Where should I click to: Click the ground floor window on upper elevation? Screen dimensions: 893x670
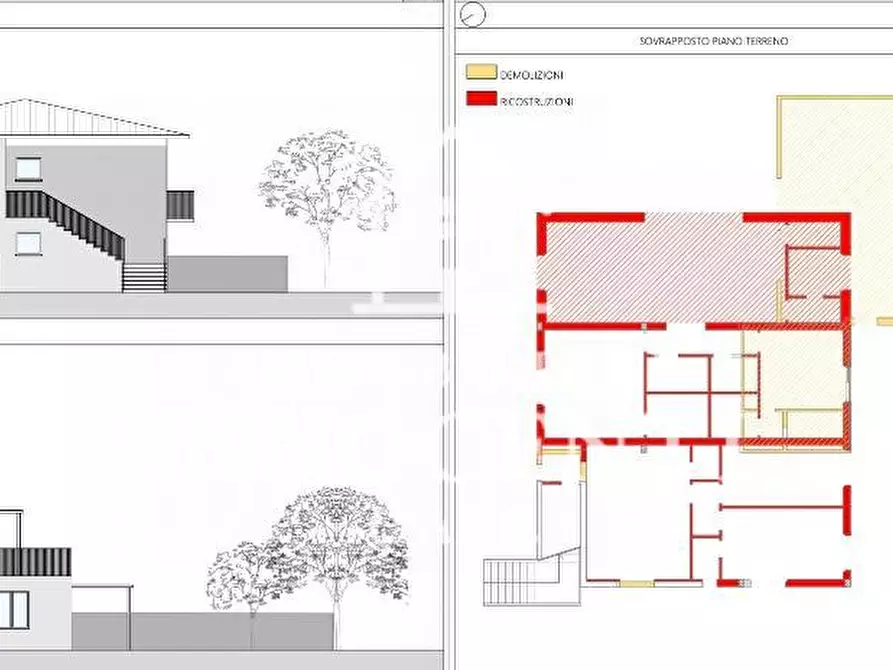point(28,243)
